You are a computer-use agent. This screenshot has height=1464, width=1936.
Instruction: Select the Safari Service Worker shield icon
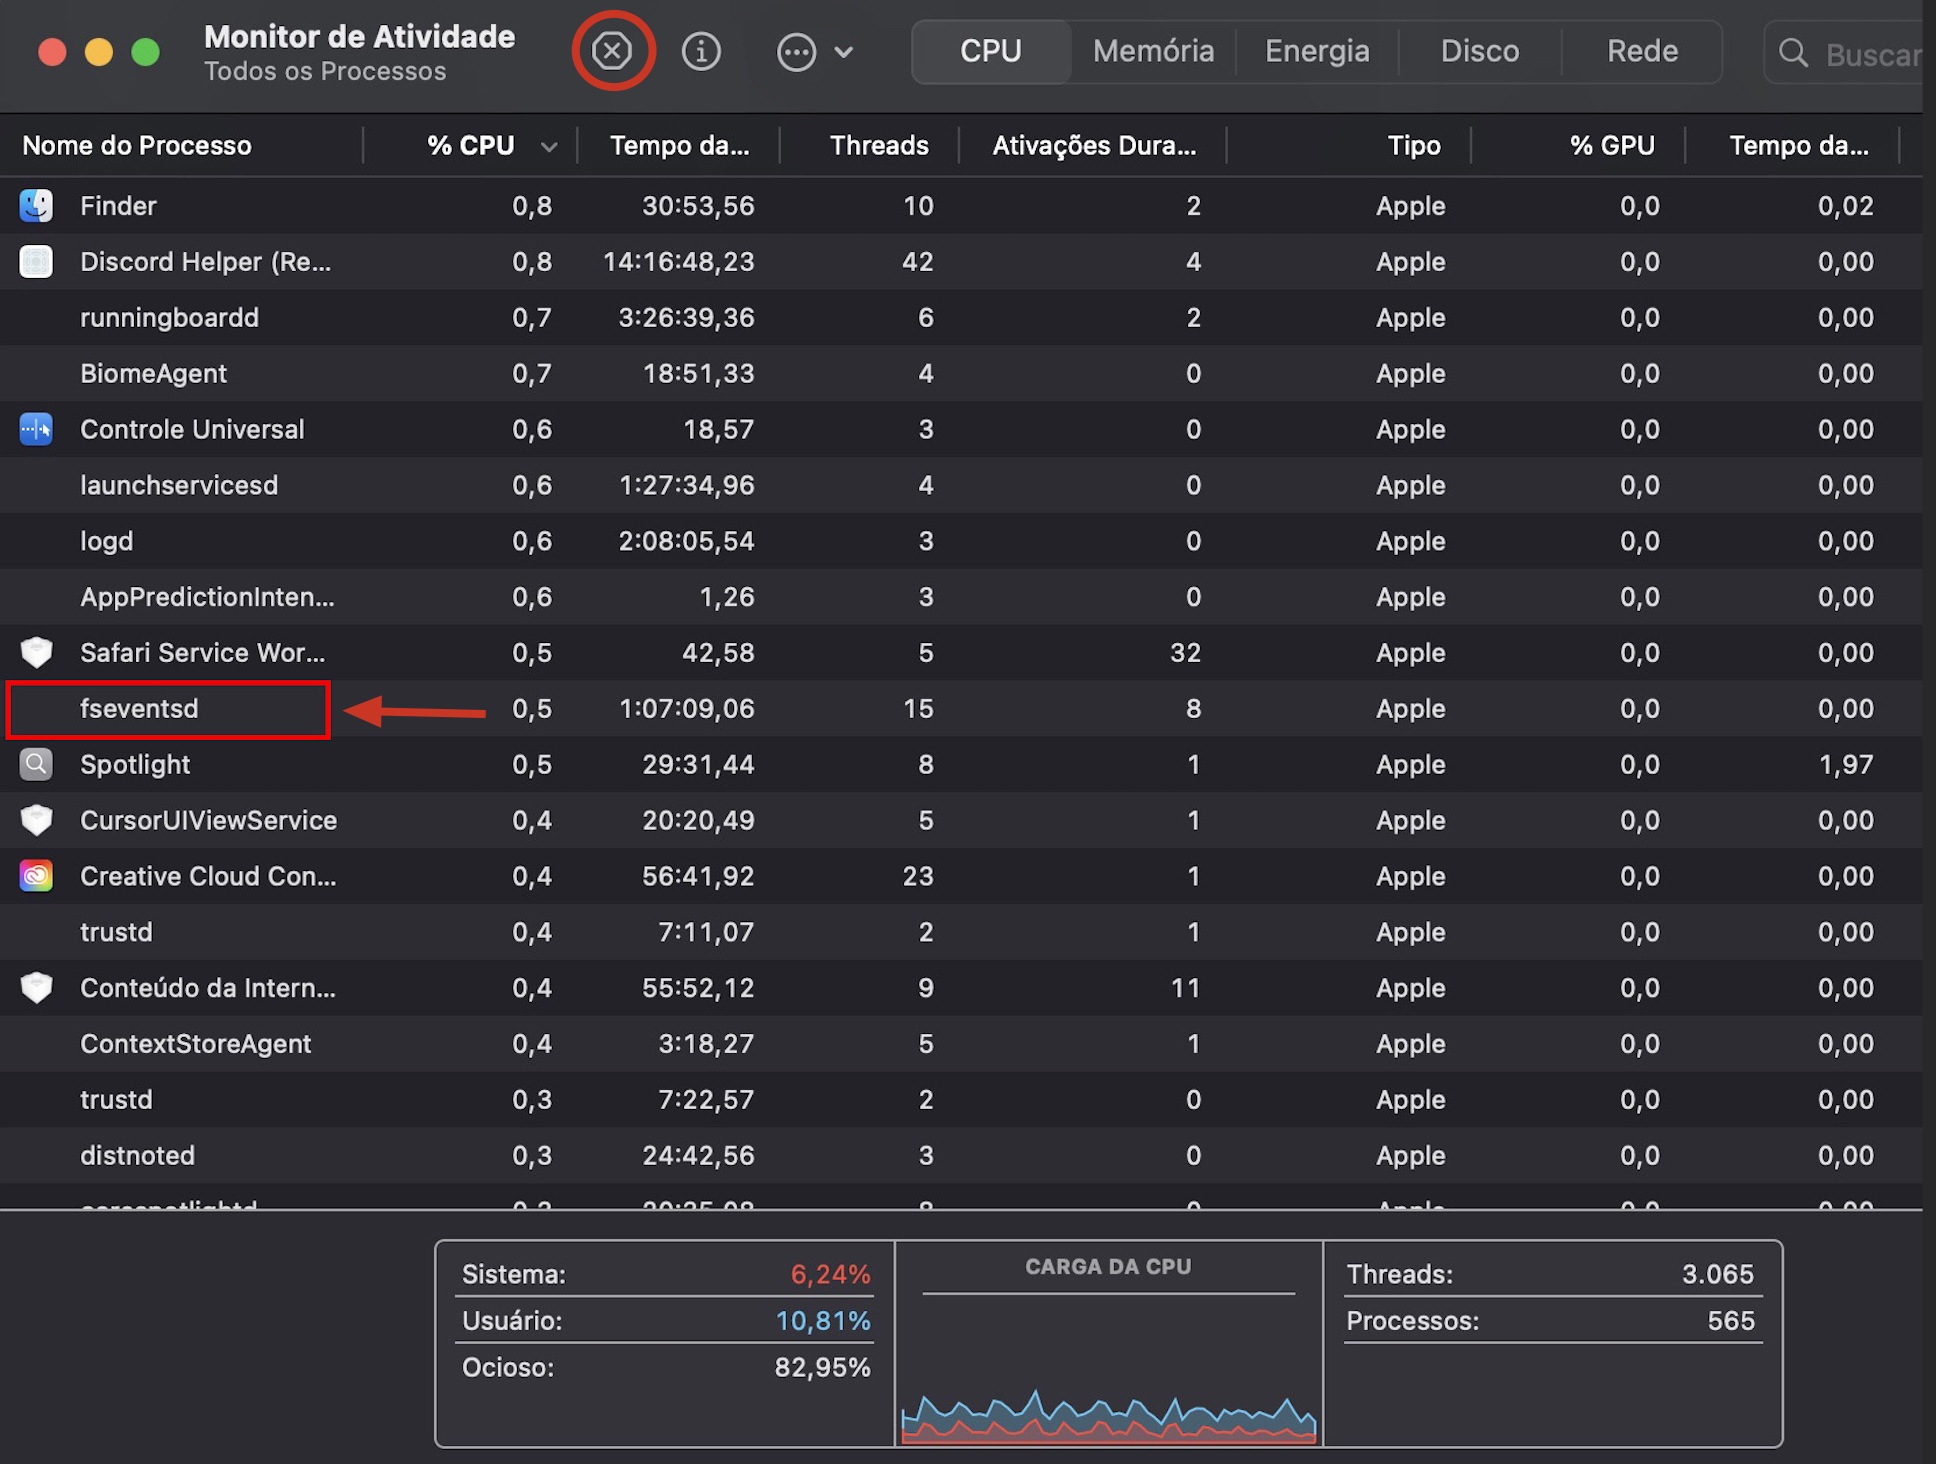[x=36, y=652]
